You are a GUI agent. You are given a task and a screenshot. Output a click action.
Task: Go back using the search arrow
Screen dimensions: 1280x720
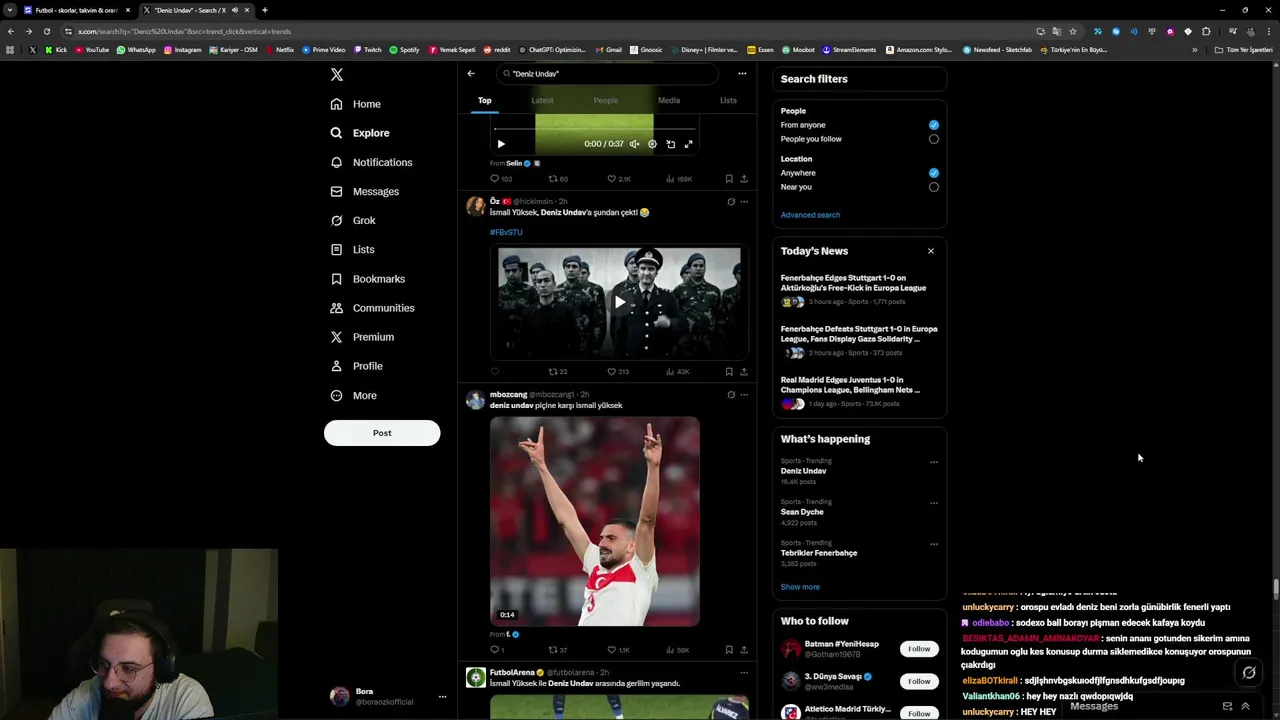[471, 73]
